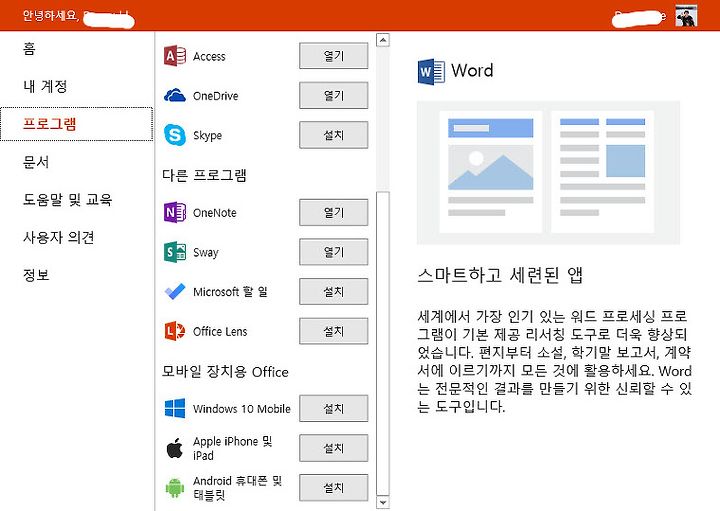
Task: Click the OneDrive cloud icon
Action: 175,95
